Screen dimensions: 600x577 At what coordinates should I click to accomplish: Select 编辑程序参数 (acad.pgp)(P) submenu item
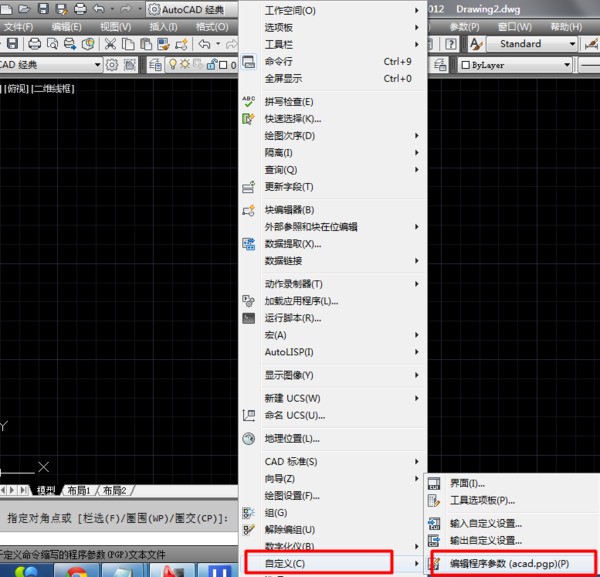(509, 563)
